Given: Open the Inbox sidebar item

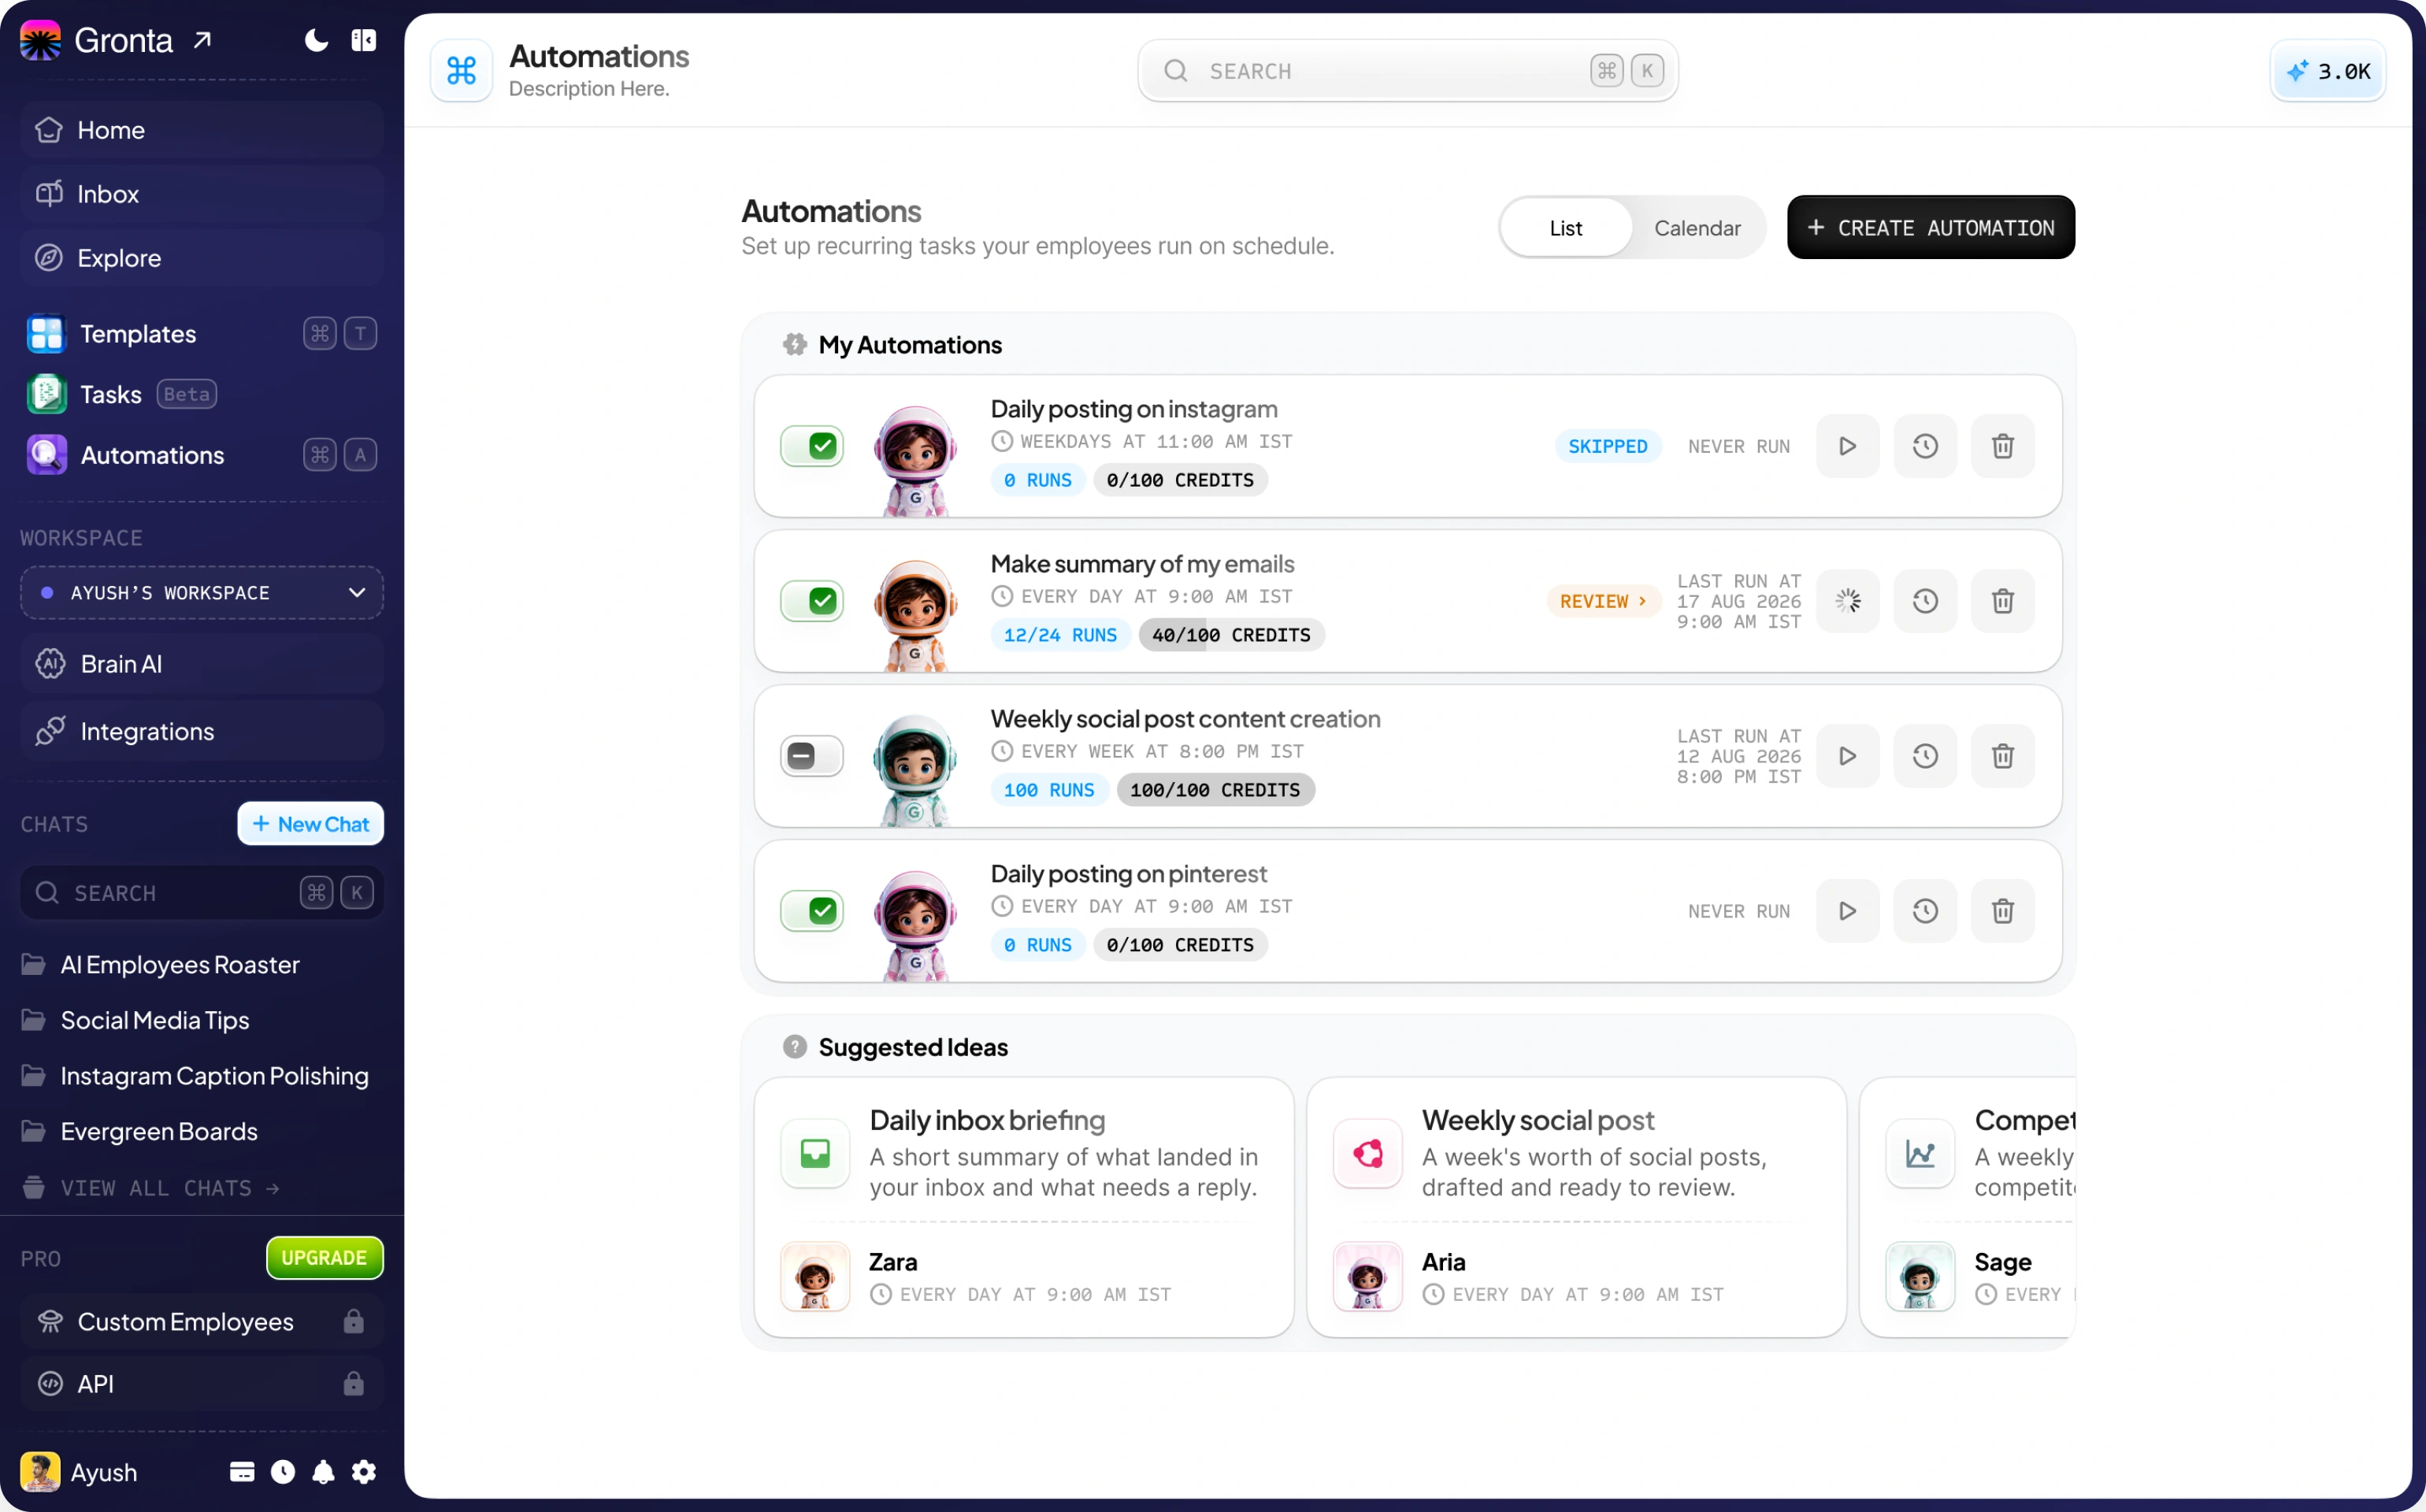Looking at the screenshot, I should pos(202,194).
